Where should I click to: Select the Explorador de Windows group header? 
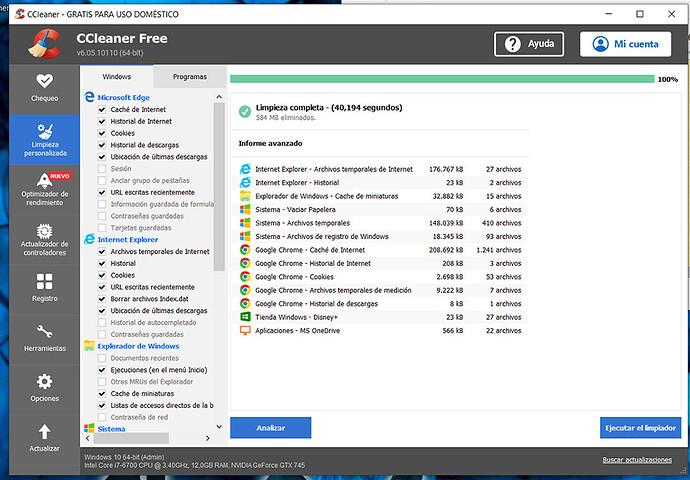point(138,346)
